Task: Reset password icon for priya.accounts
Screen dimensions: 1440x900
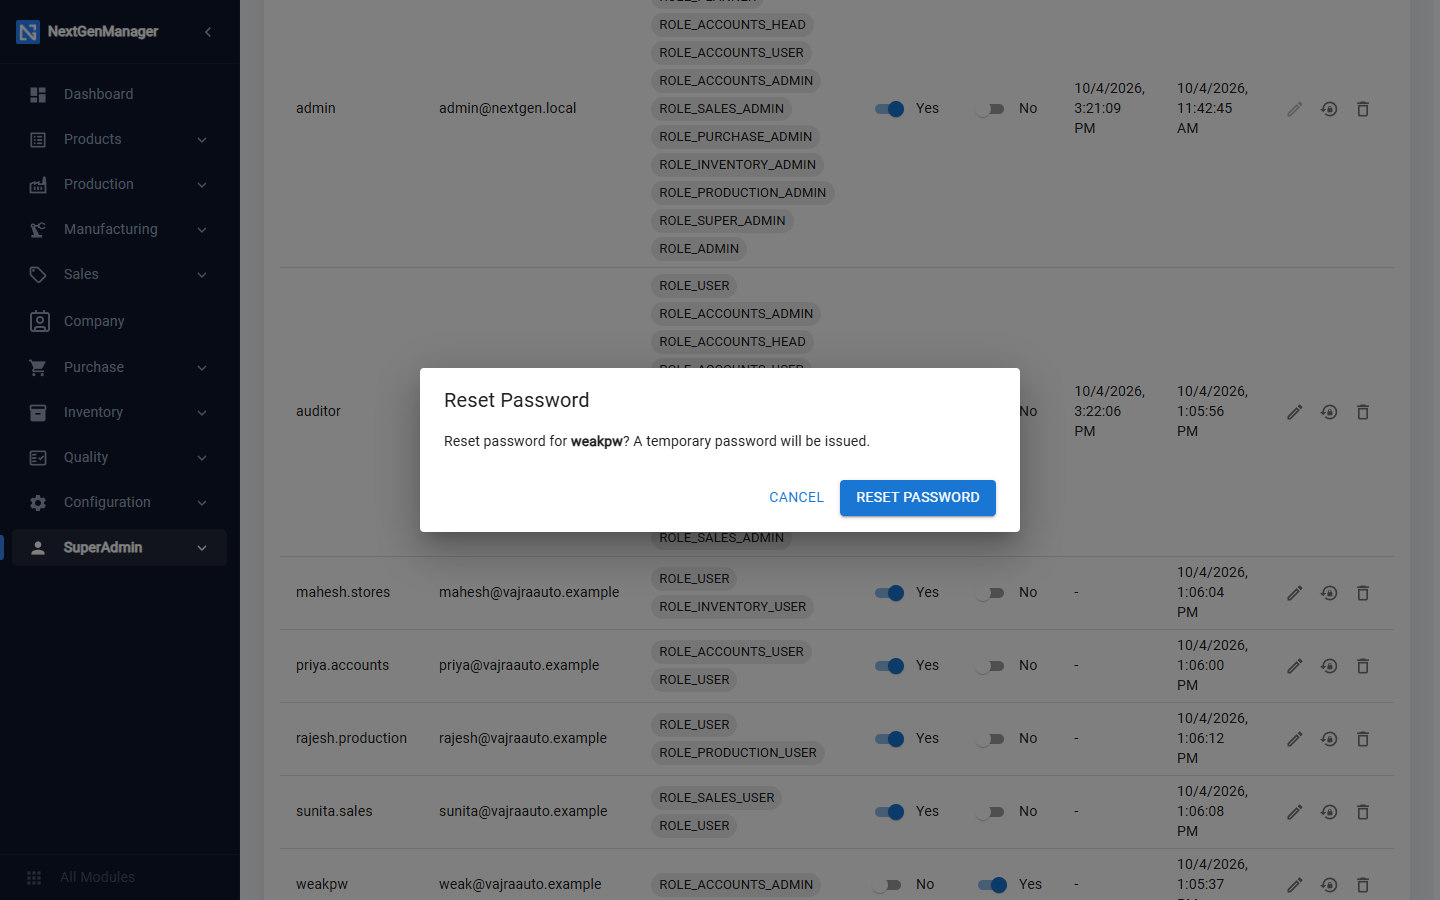Action: pos(1329,666)
